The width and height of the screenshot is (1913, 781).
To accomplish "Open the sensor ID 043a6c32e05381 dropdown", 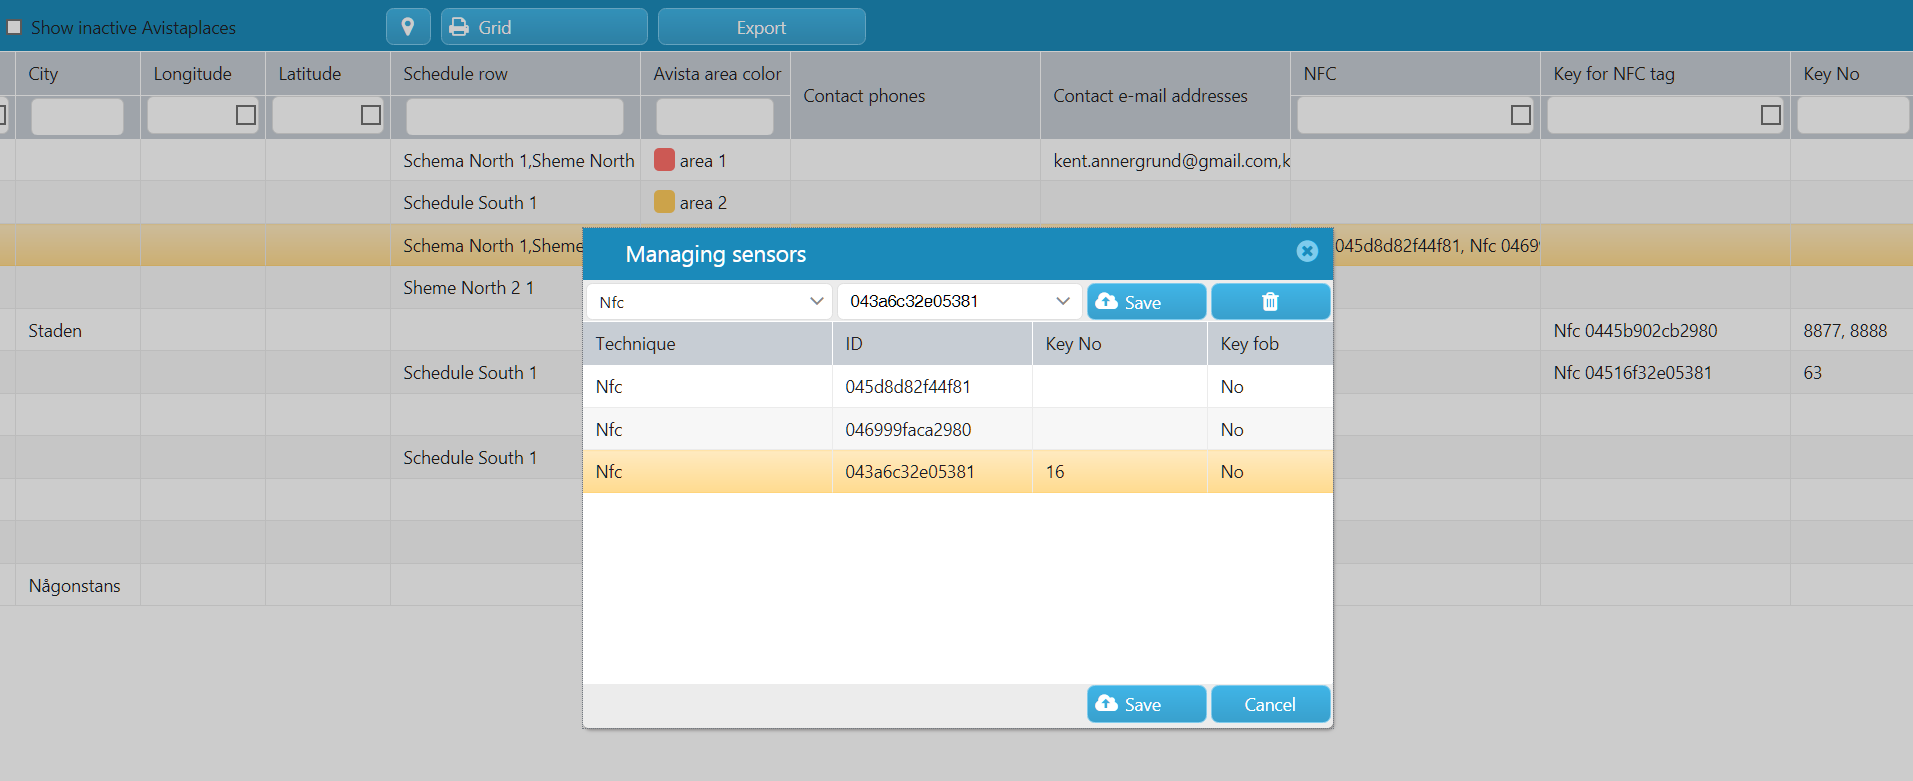I will click(960, 302).
